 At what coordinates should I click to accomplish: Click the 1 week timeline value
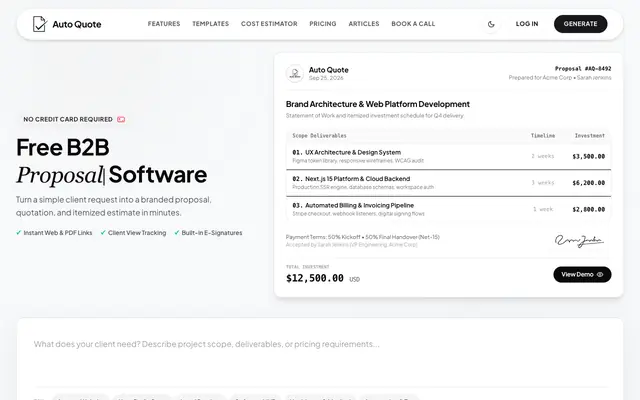(x=543, y=209)
